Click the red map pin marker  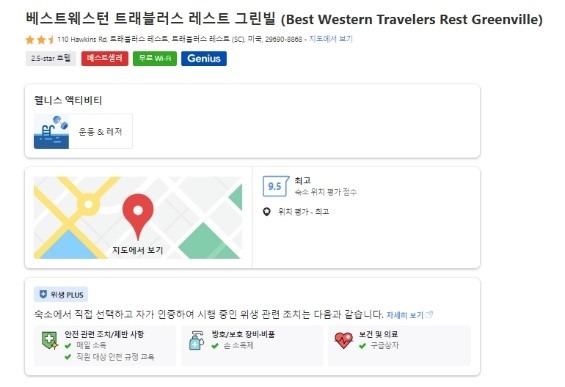click(138, 216)
